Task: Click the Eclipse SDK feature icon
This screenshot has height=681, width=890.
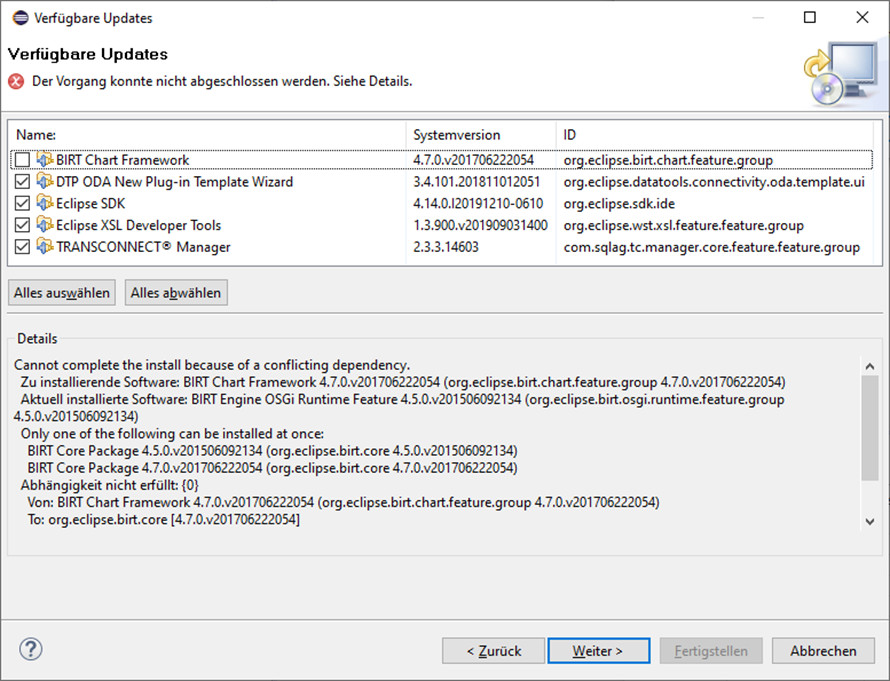Action: (45, 203)
